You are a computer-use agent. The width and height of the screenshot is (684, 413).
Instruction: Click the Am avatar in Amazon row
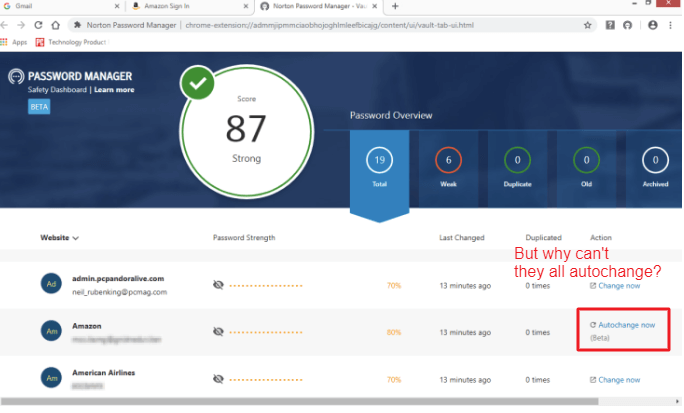(51, 331)
